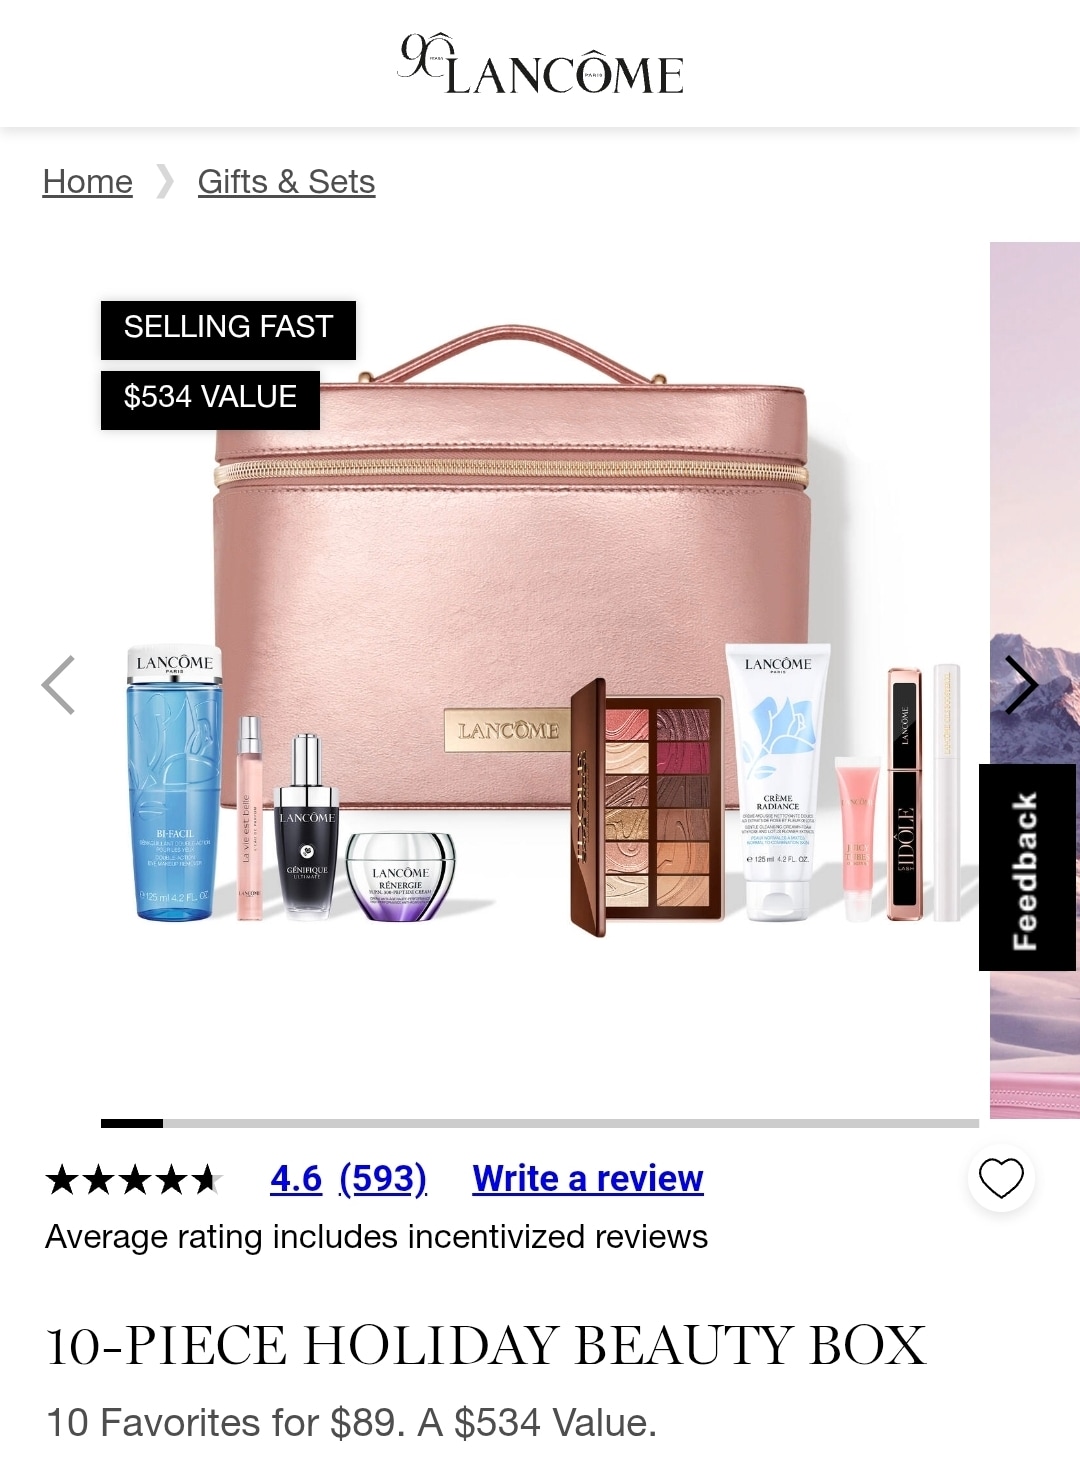
Task: Click the 10-Piece Holiday Beauty Box title
Action: click(x=486, y=1345)
